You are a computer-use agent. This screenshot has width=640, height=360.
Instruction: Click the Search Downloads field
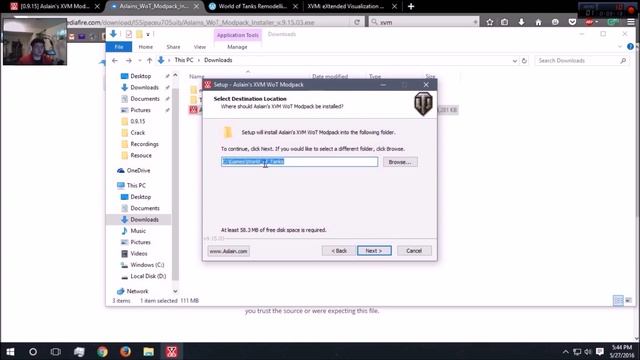(581, 60)
